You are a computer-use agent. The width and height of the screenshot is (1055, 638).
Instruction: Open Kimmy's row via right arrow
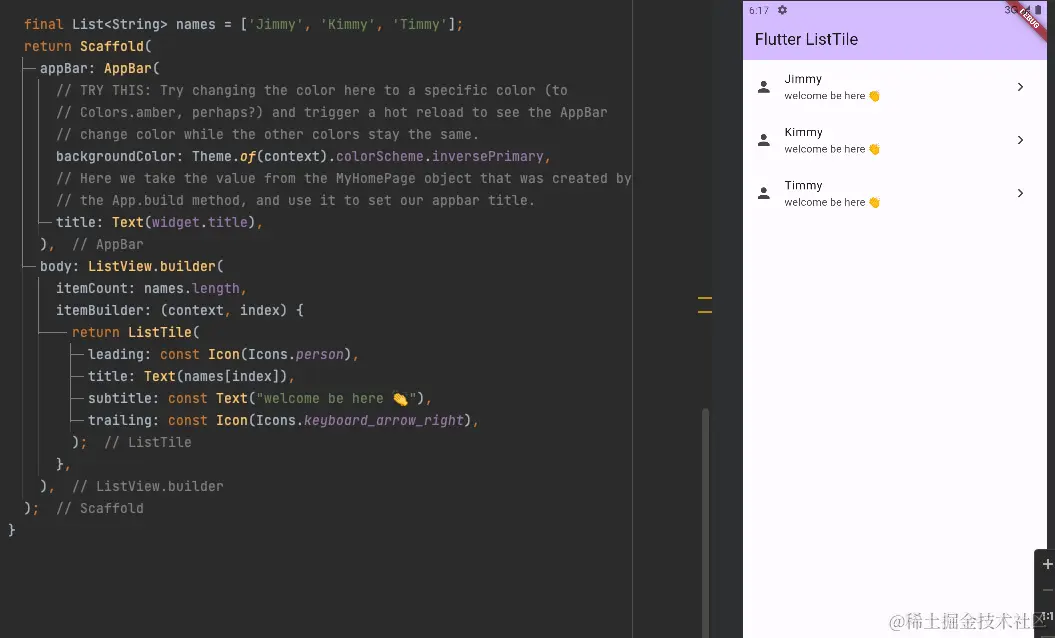(x=1020, y=140)
